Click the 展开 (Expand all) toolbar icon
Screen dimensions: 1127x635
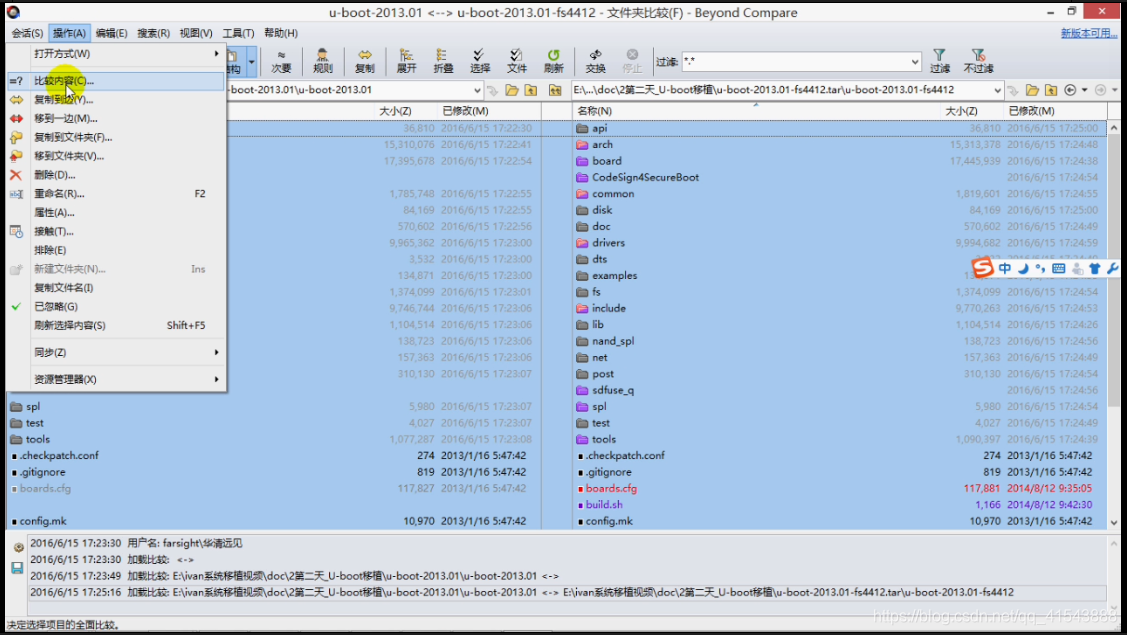(406, 61)
